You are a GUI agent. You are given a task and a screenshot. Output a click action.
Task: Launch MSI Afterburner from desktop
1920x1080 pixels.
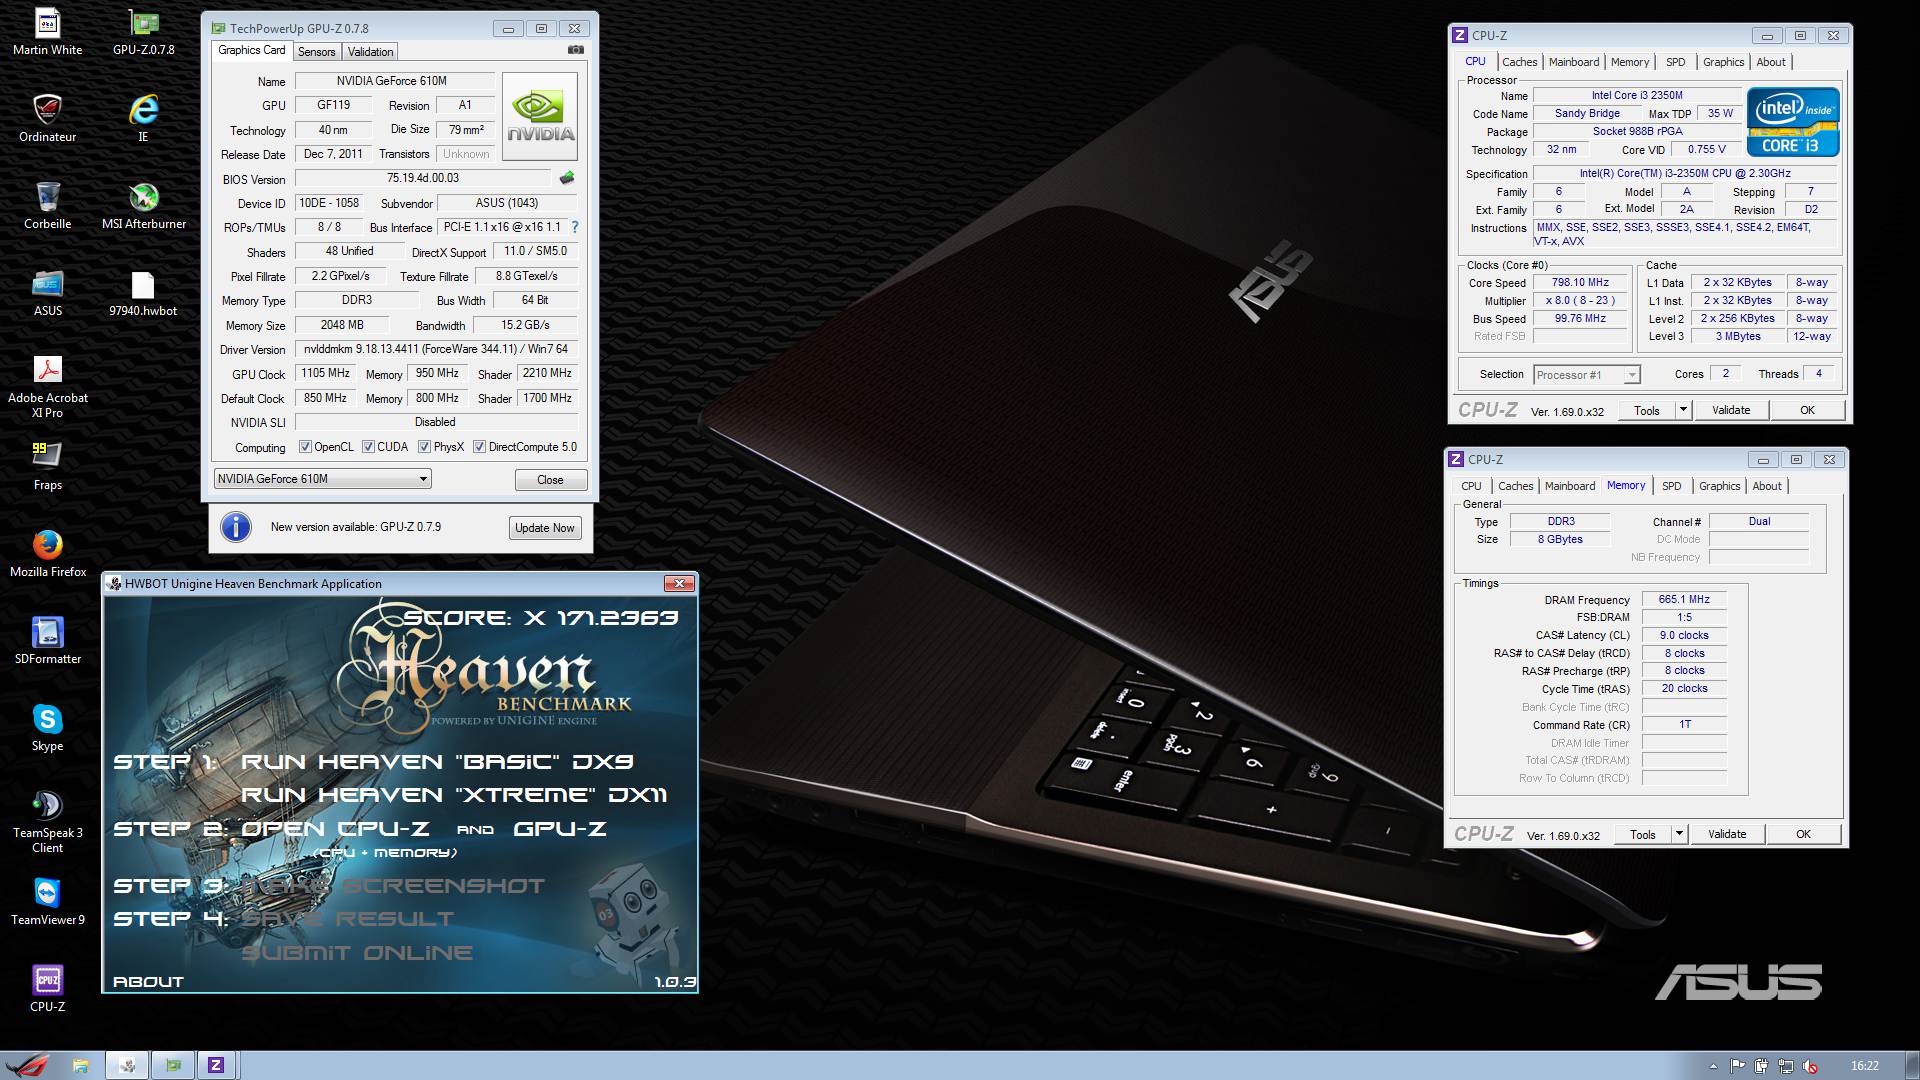tap(143, 205)
